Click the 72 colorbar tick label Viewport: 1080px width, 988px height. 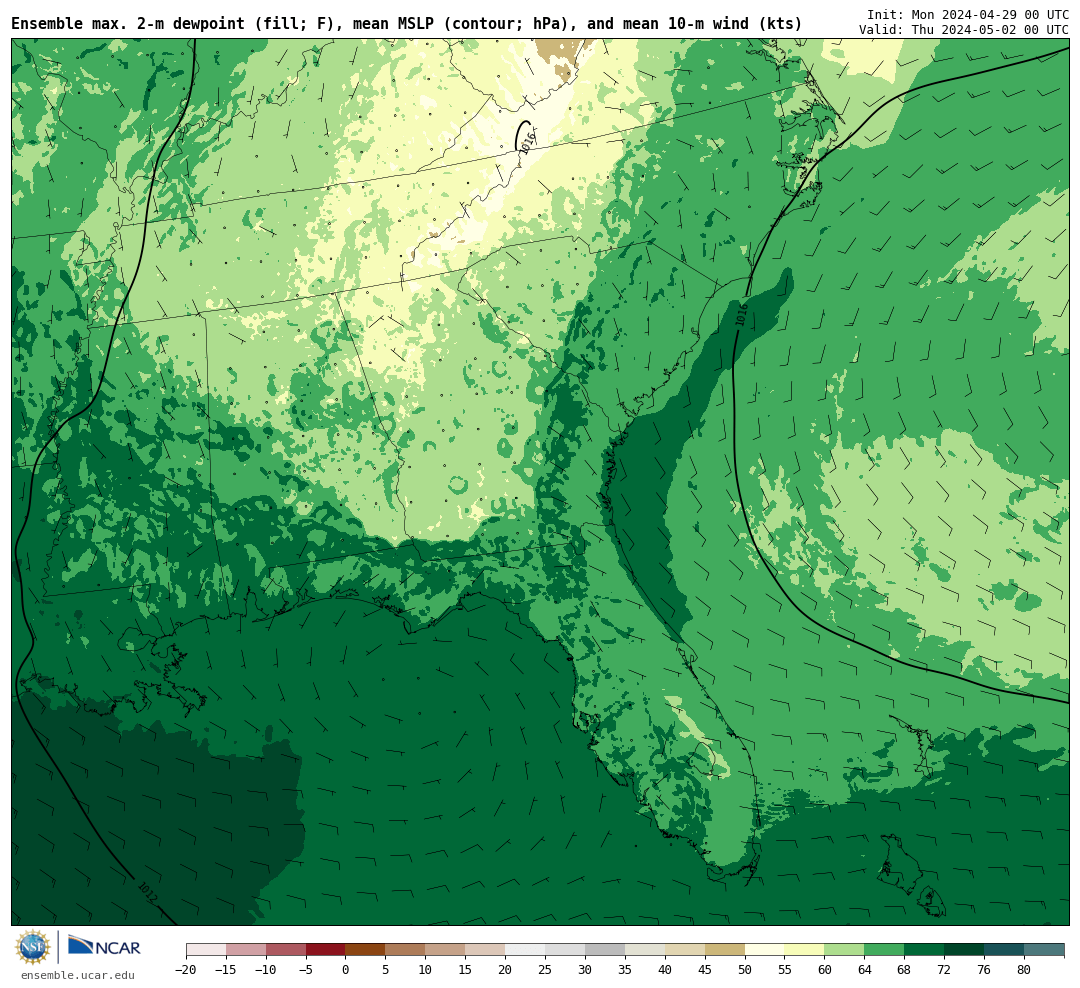(x=945, y=970)
